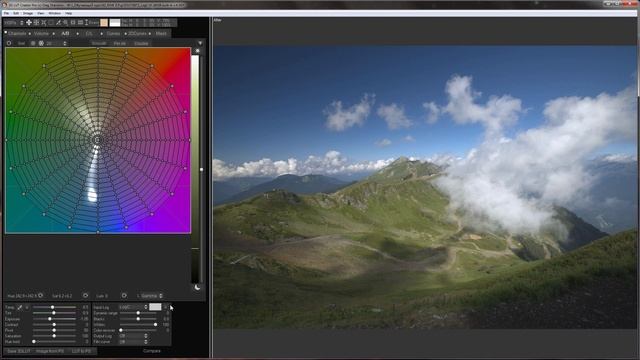This screenshot has height=360, width=640.
Task: Click the Tint slider handle
Action: tap(53, 313)
